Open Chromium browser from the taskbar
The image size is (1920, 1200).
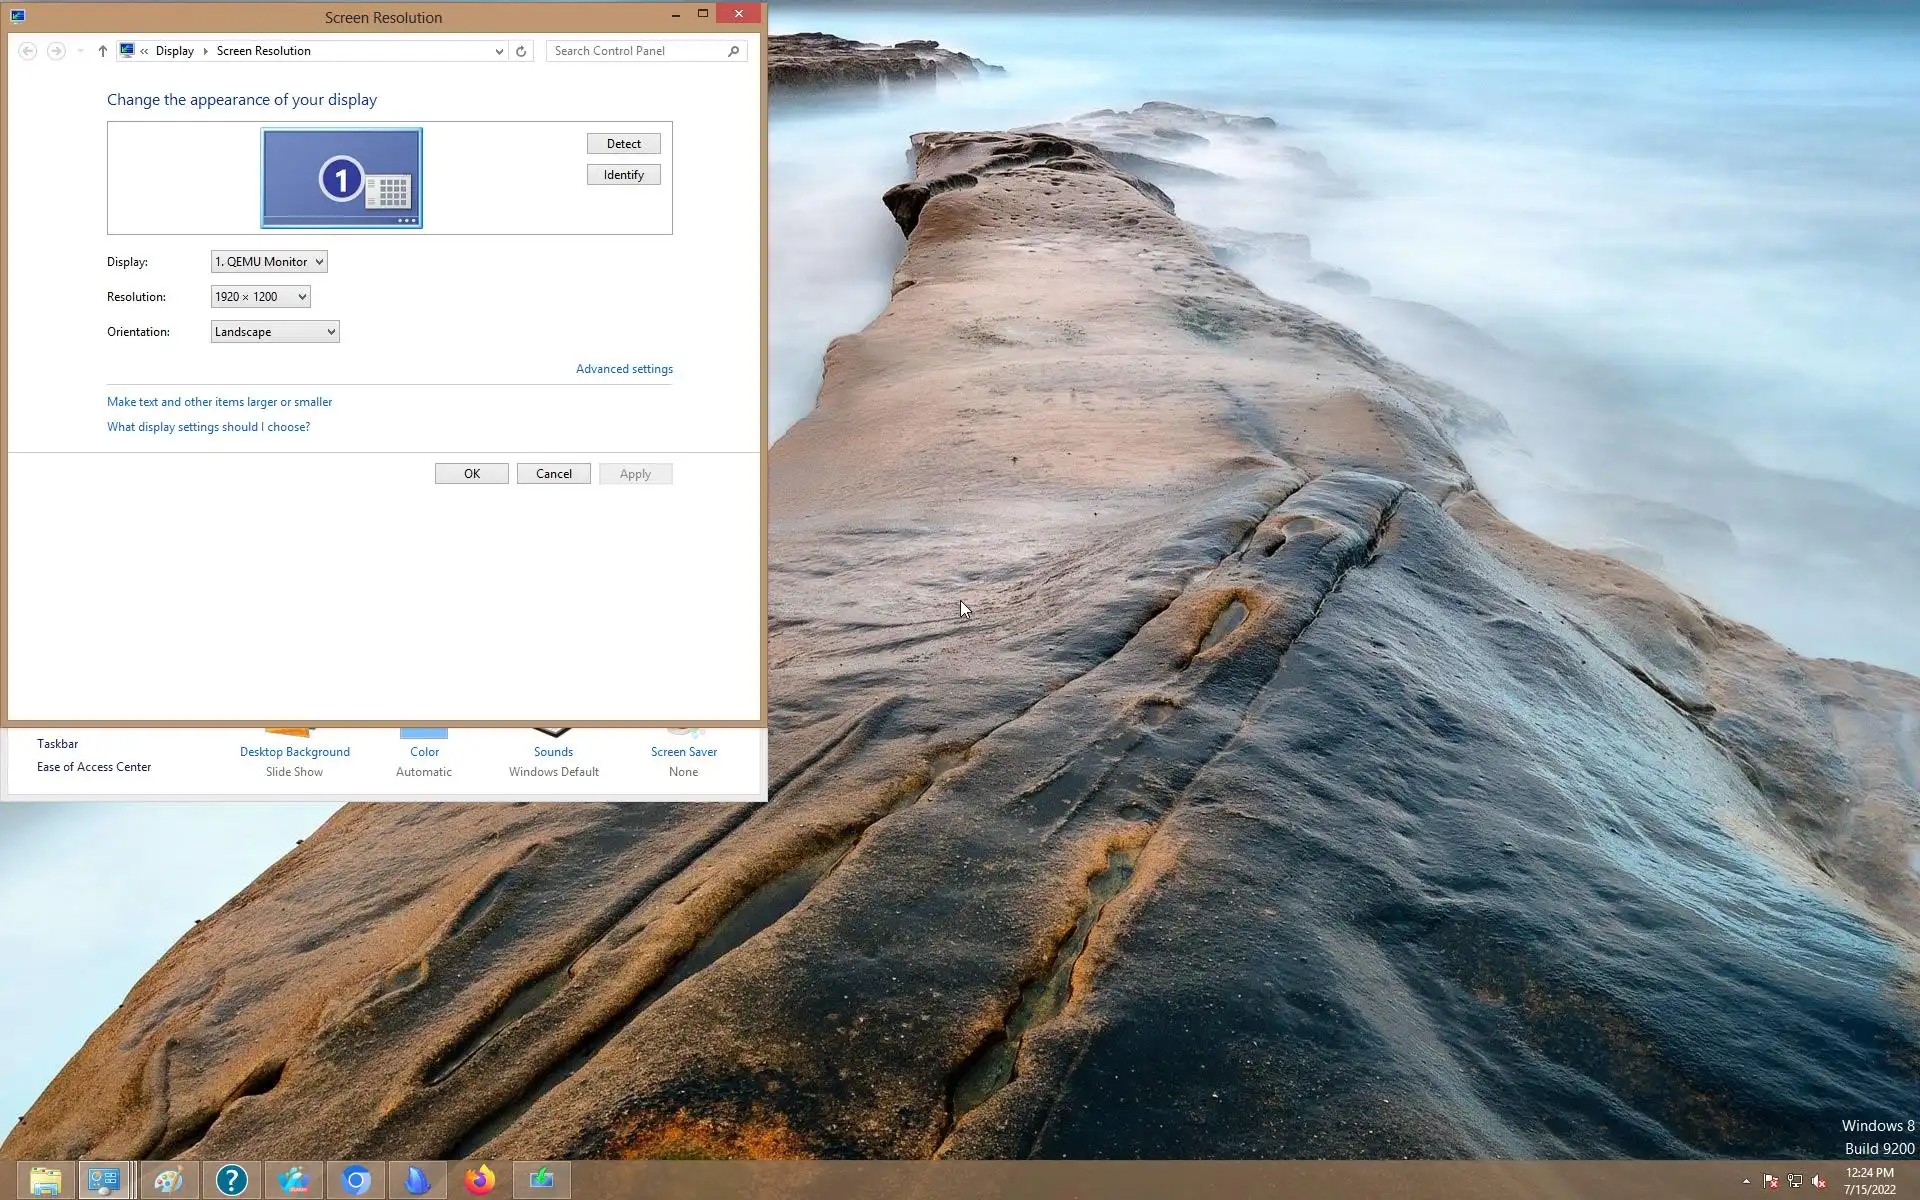pyautogui.click(x=356, y=1180)
